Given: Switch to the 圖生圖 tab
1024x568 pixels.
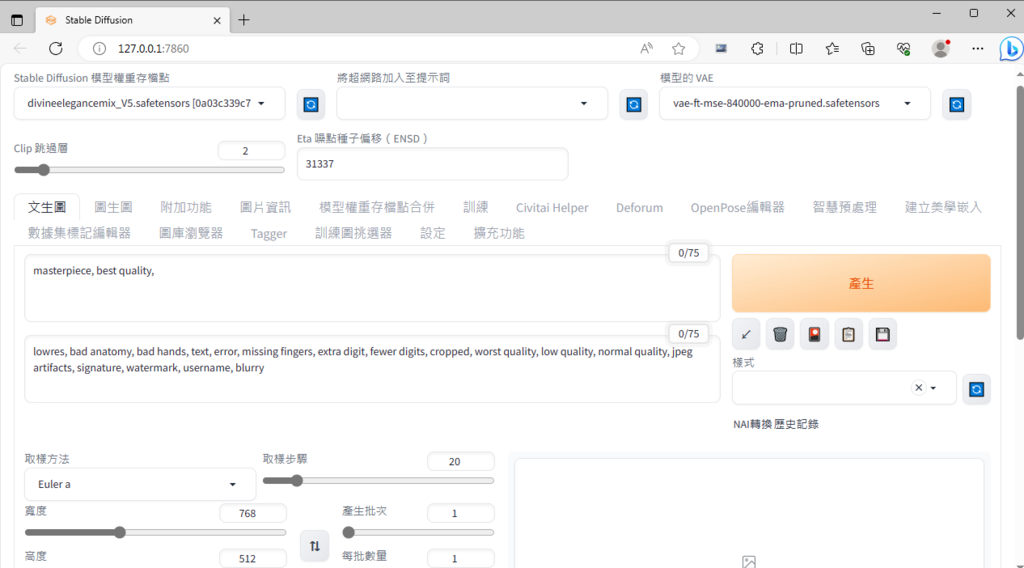Looking at the screenshot, I should [x=114, y=208].
